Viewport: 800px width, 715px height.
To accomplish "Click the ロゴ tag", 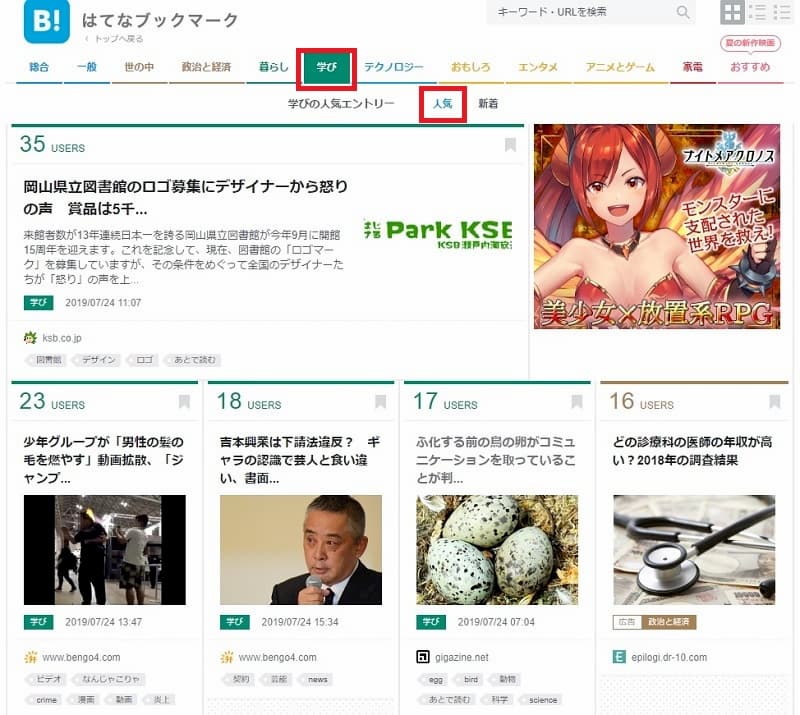I will pyautogui.click(x=143, y=360).
